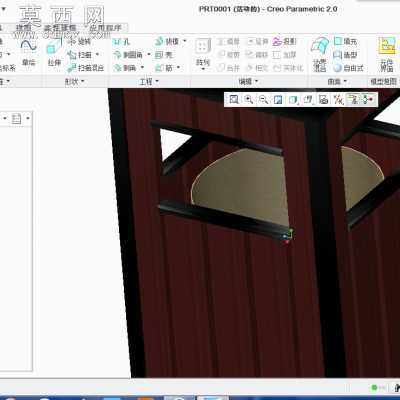Click the Refit view icon
This screenshot has height=400, width=400.
click(234, 99)
